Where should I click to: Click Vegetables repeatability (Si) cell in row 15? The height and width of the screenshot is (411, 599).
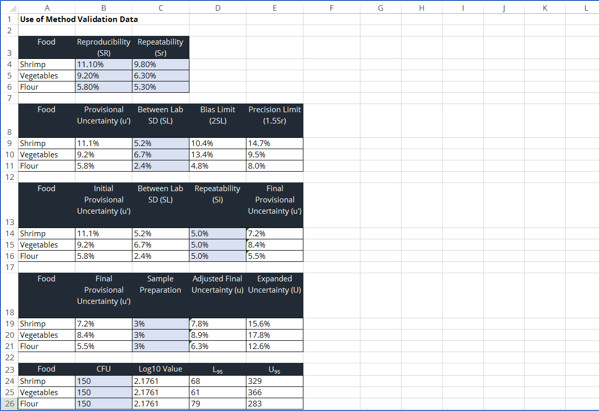point(218,245)
